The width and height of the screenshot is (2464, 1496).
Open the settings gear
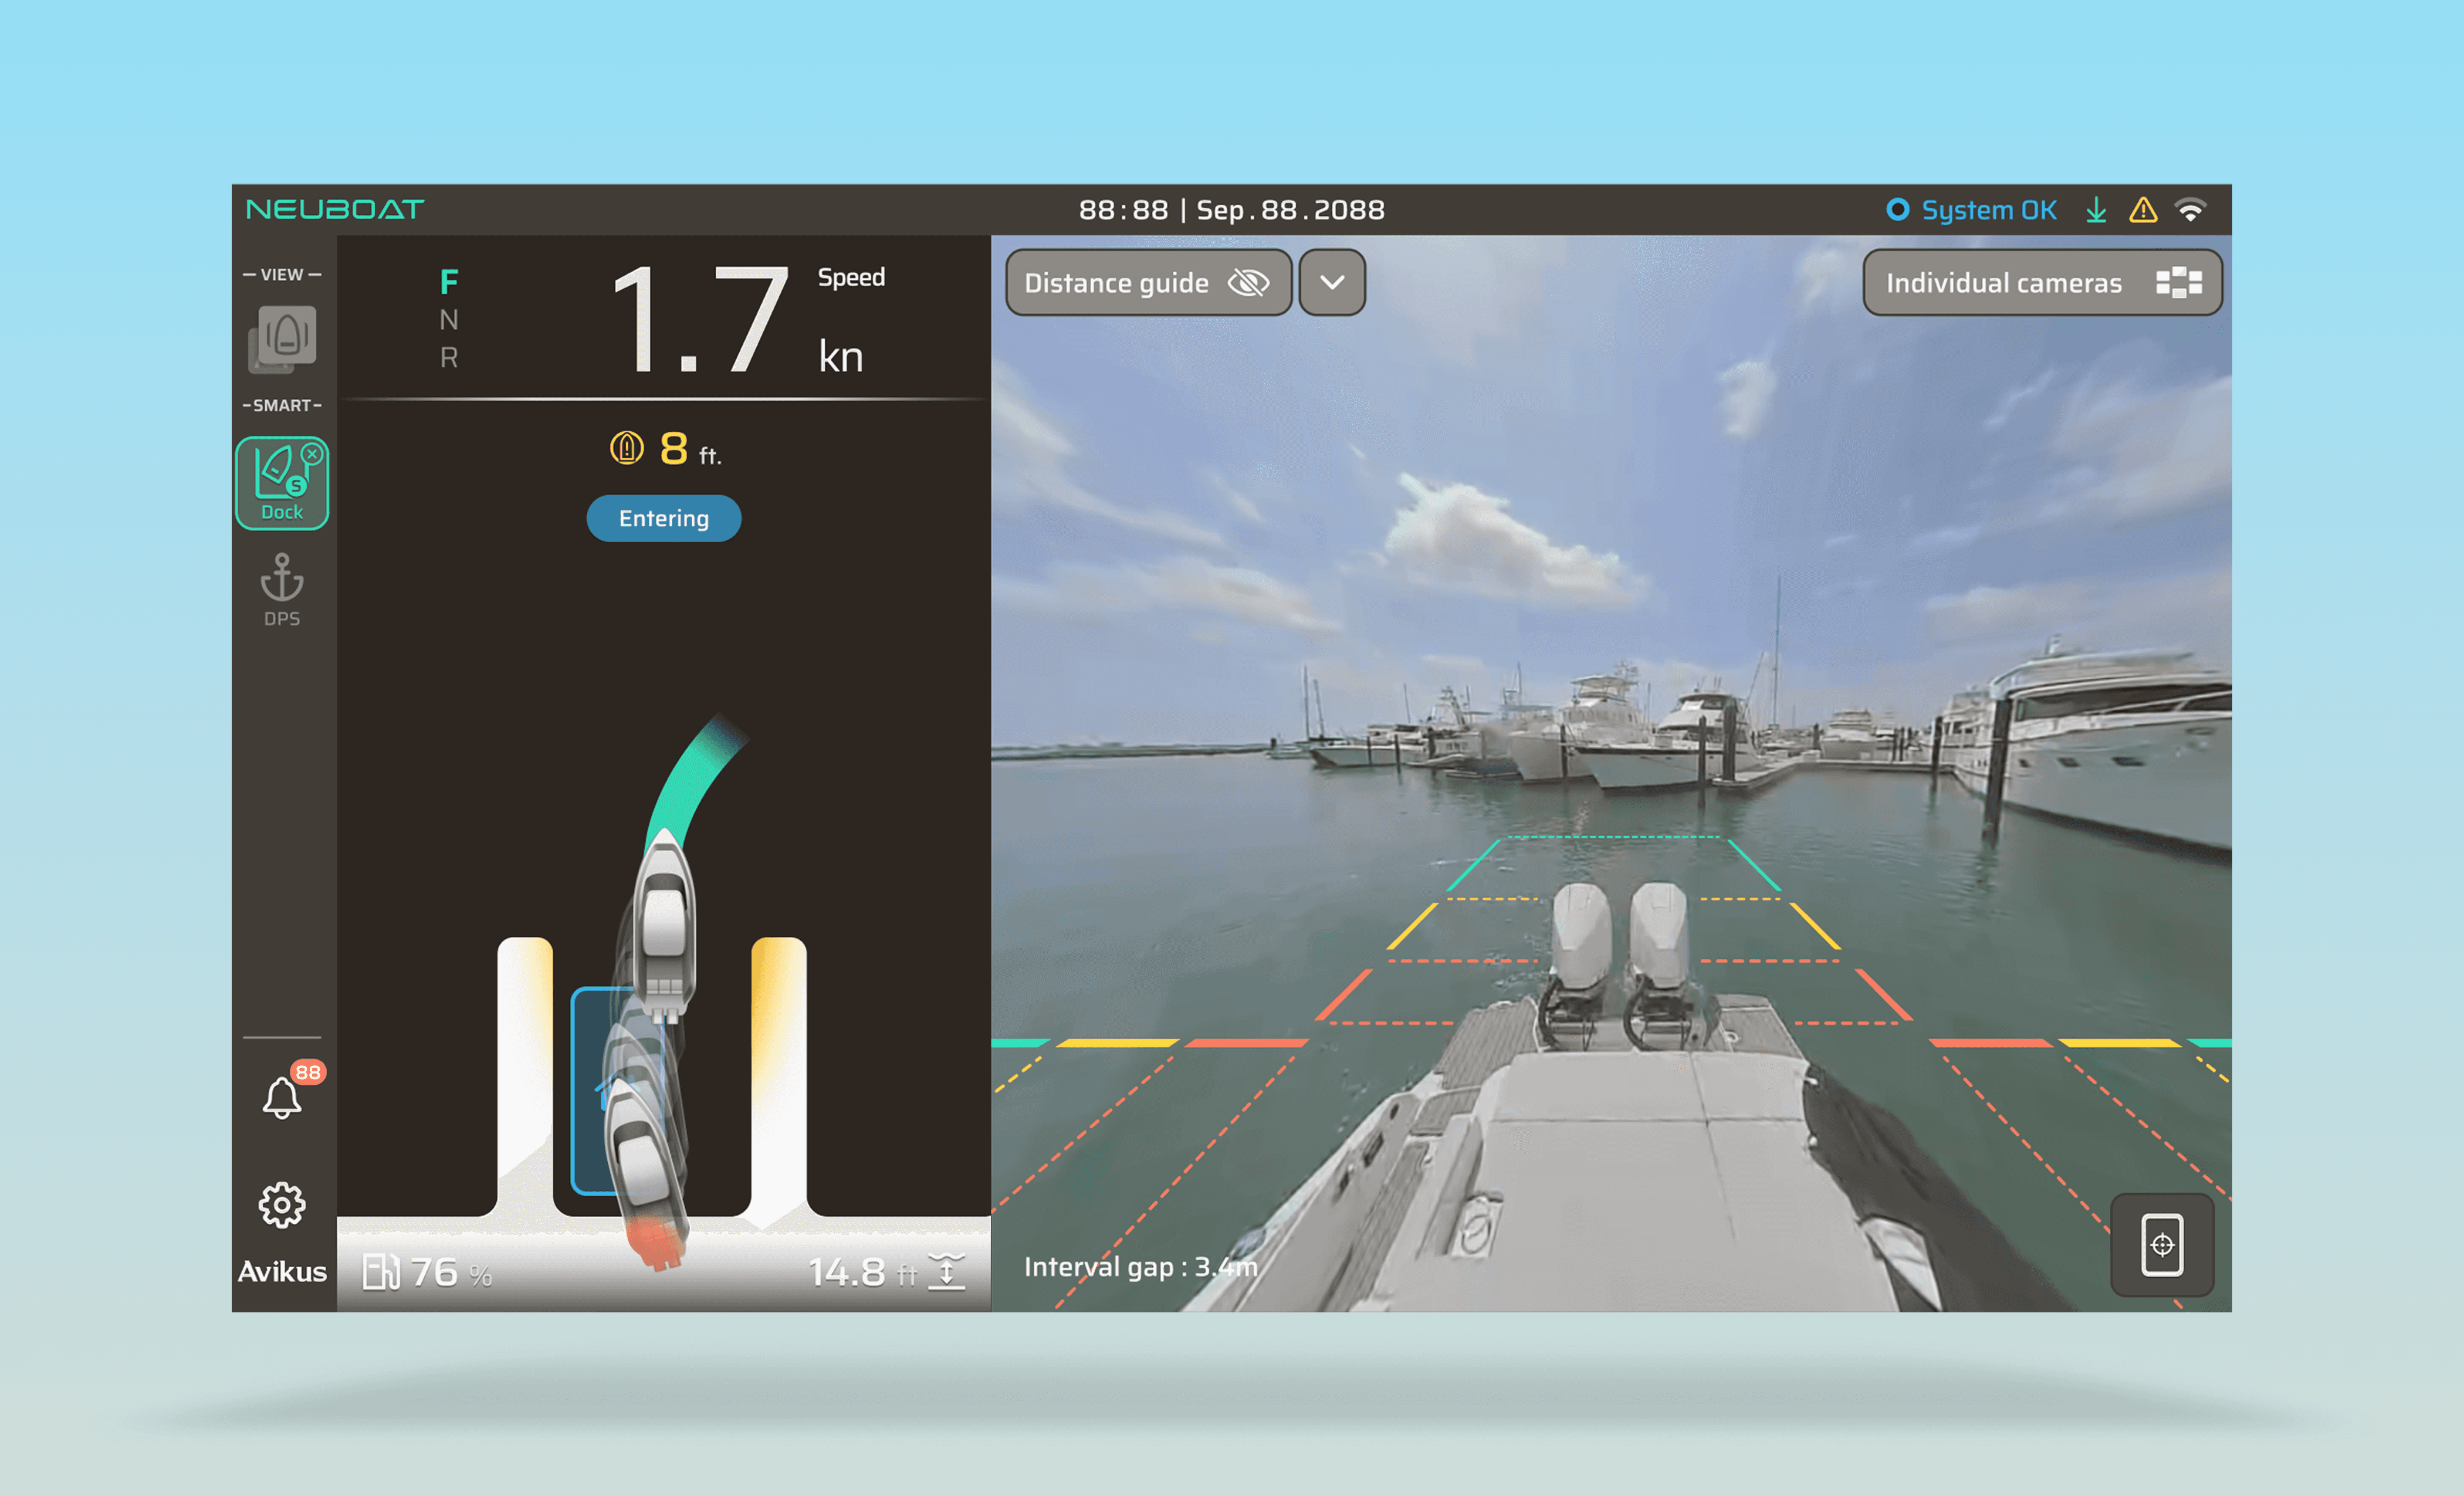282,1205
